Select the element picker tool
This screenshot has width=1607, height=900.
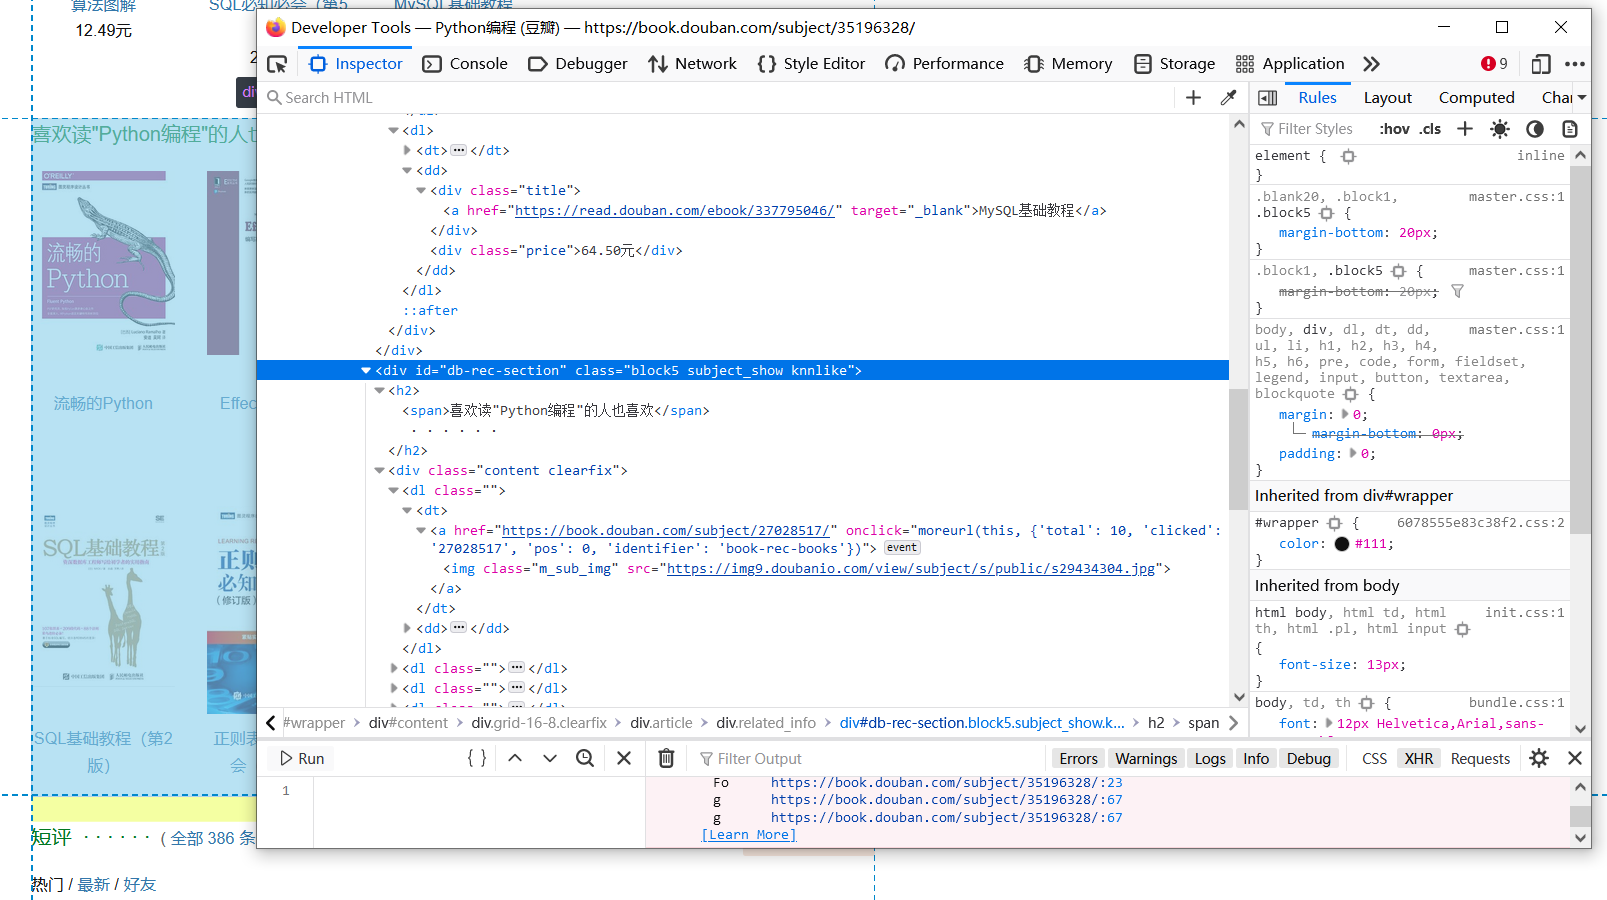coord(277,62)
